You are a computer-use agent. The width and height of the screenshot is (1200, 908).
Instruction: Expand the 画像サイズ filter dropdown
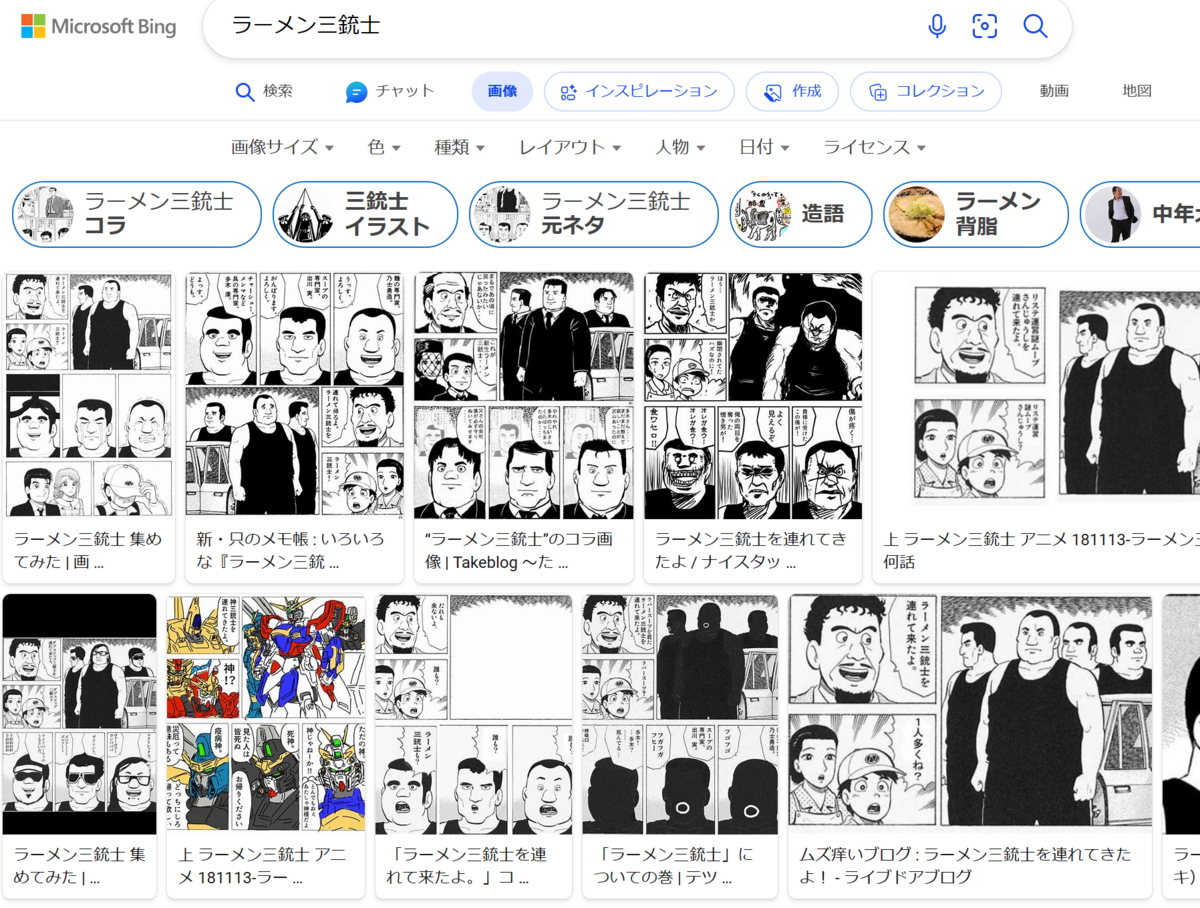283,147
